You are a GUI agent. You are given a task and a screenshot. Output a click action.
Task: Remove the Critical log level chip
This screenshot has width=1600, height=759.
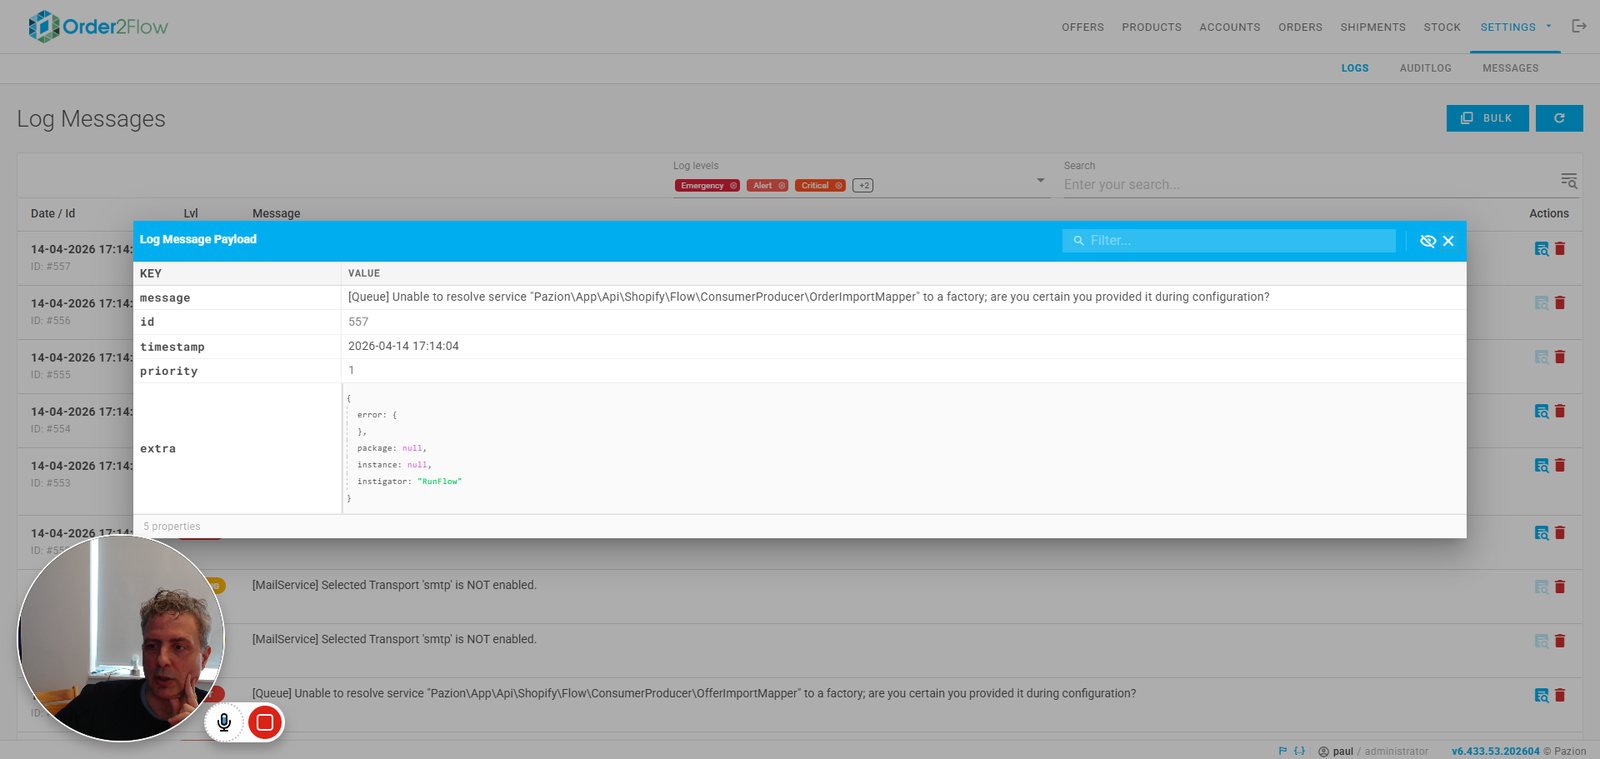click(839, 186)
